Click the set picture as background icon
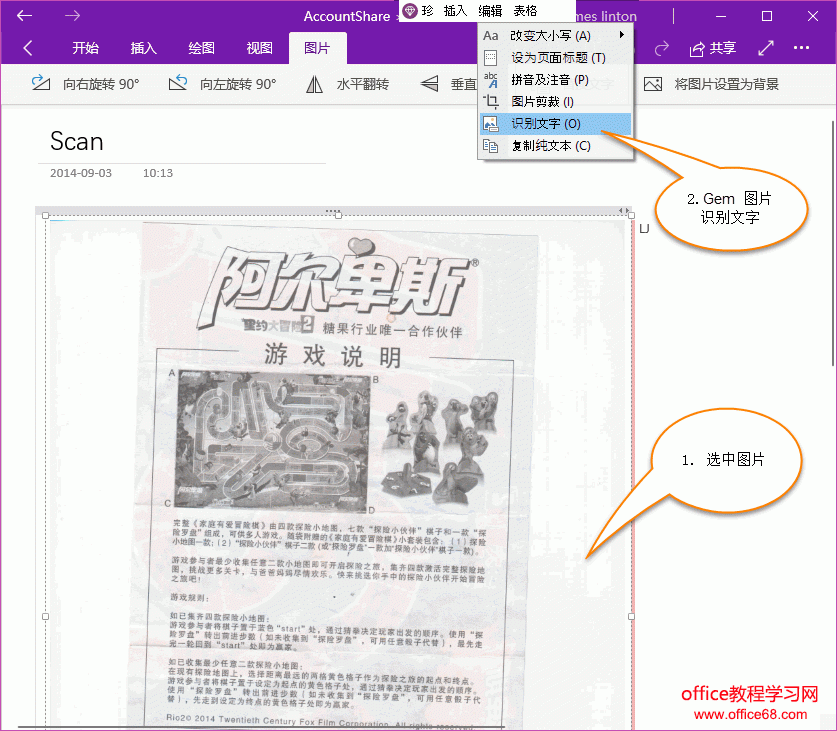The width and height of the screenshot is (837, 731). (x=653, y=84)
